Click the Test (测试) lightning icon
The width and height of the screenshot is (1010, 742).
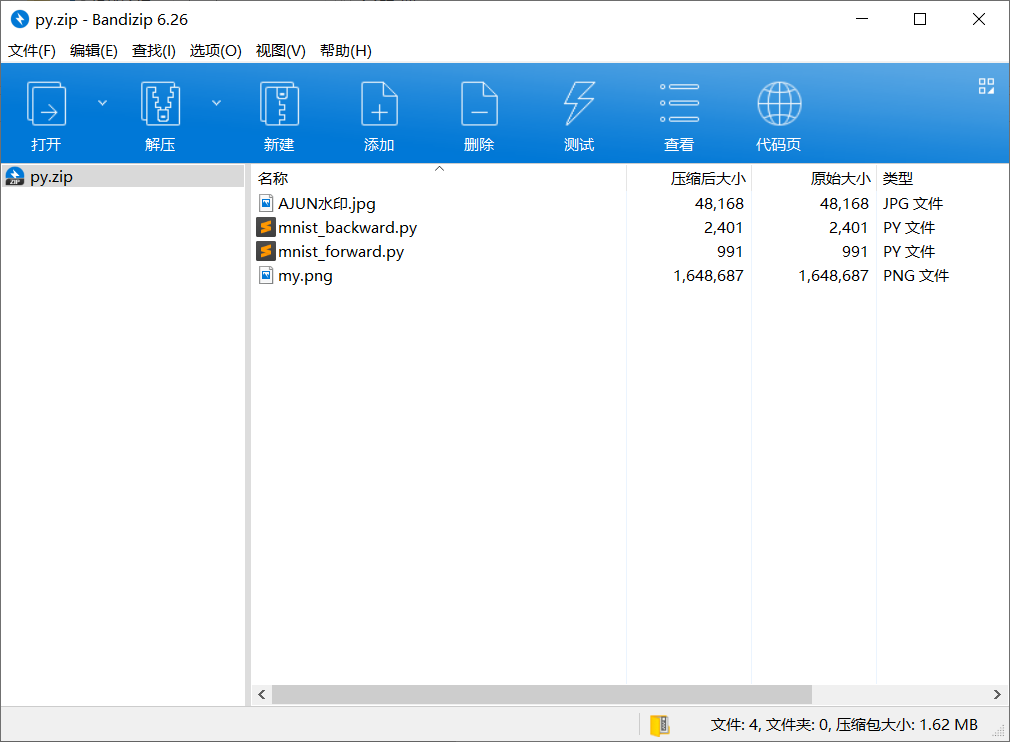pyautogui.click(x=579, y=104)
